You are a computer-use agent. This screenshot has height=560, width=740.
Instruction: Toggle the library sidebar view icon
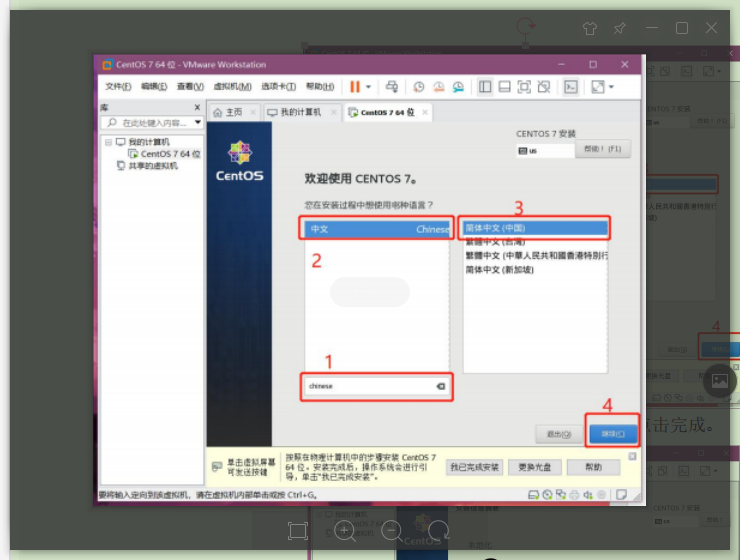click(485, 87)
